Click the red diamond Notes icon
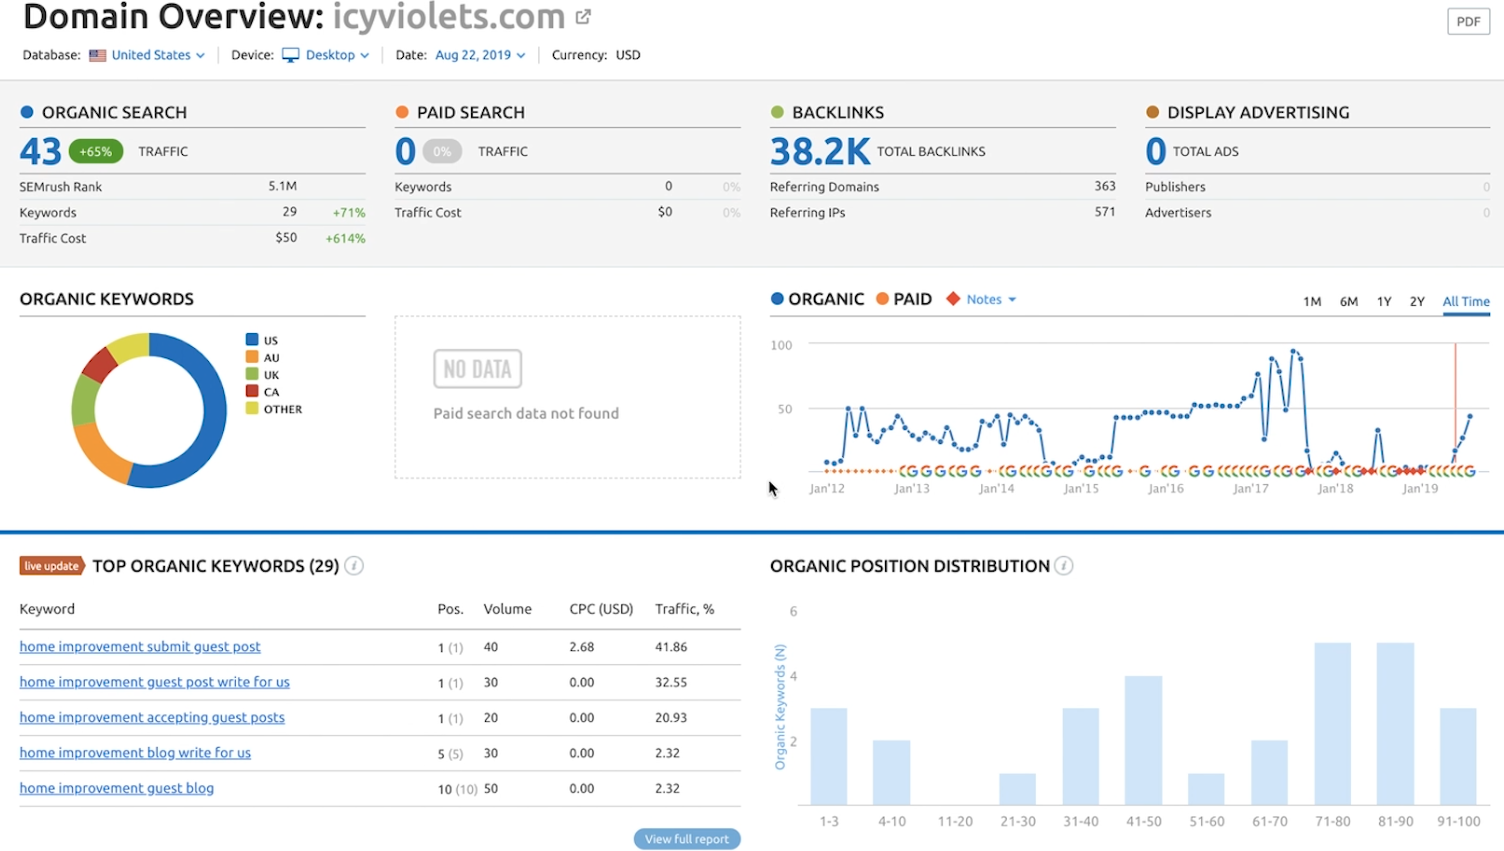Viewport: 1504px width, 851px height. (x=953, y=298)
